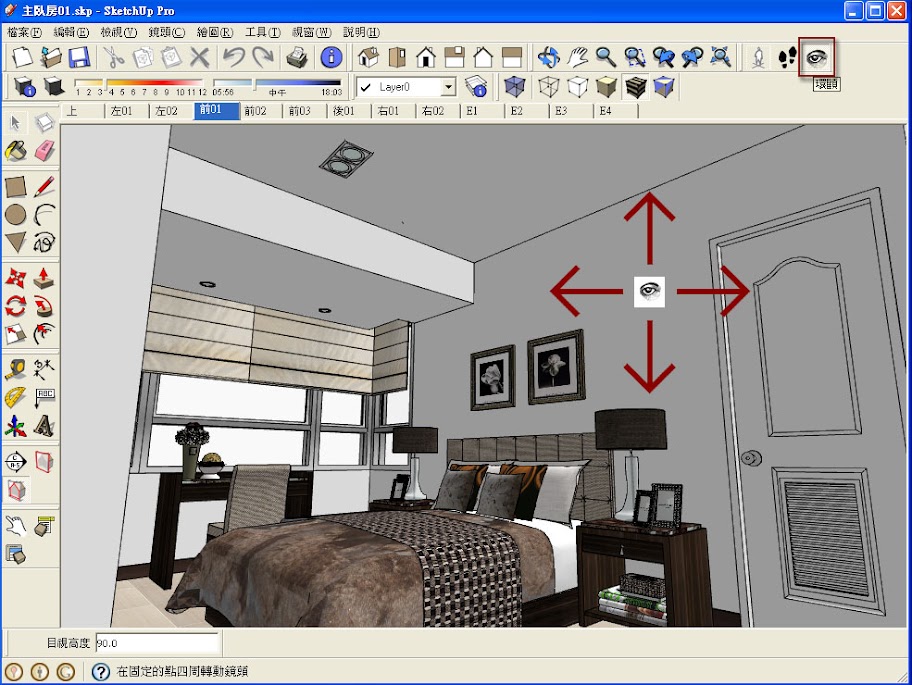Click the 目視高度 eye height field
The height and width of the screenshot is (685, 912).
click(x=157, y=643)
